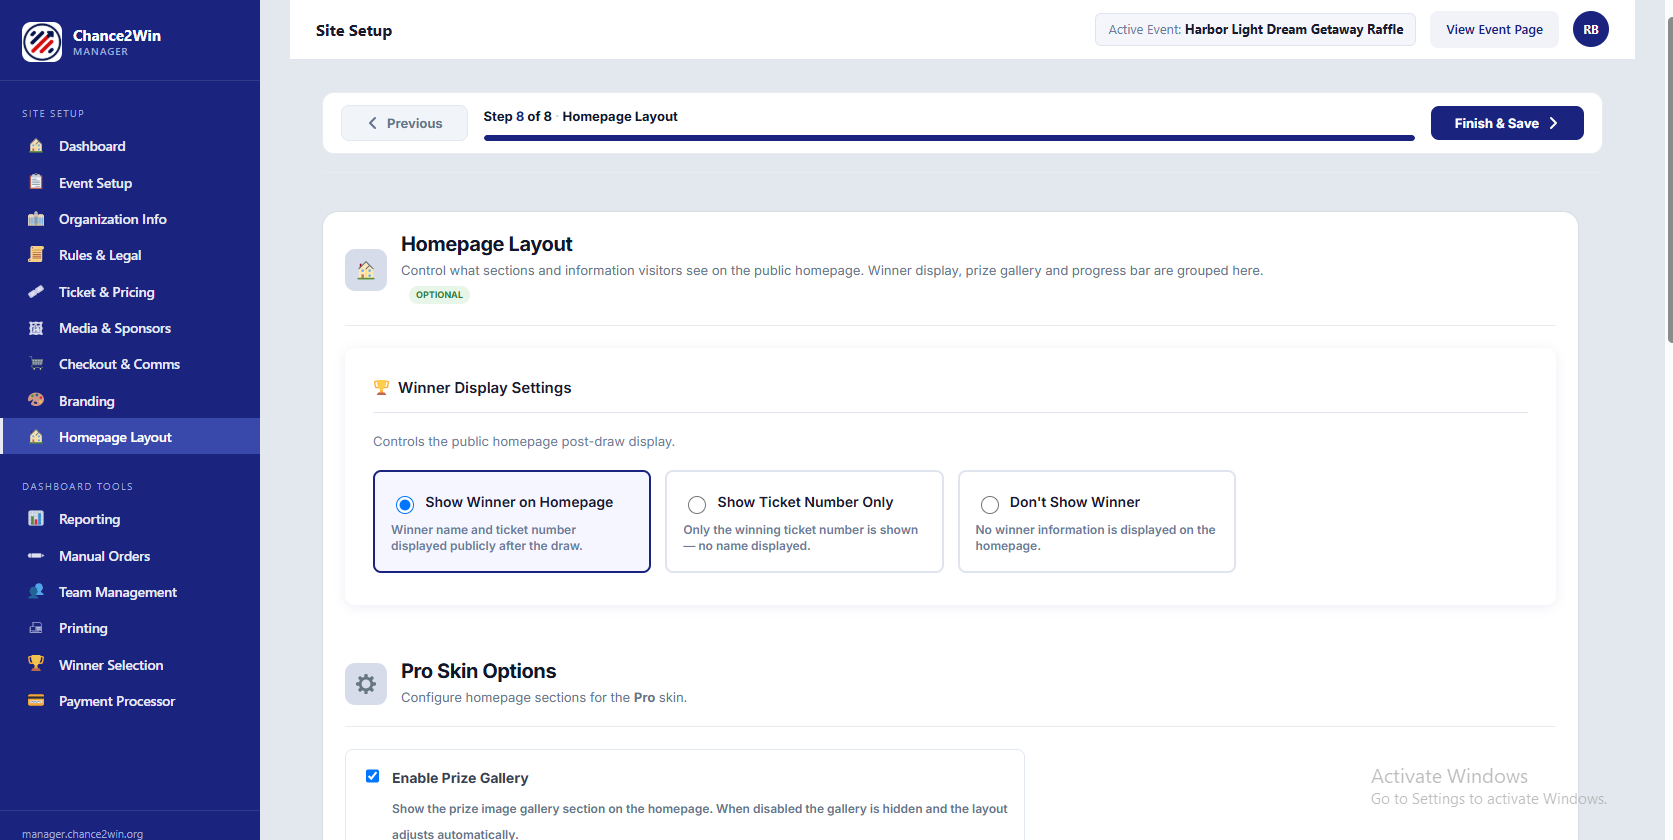The width and height of the screenshot is (1673, 840).
Task: Click the OPTIONAL badge
Action: pos(439,295)
